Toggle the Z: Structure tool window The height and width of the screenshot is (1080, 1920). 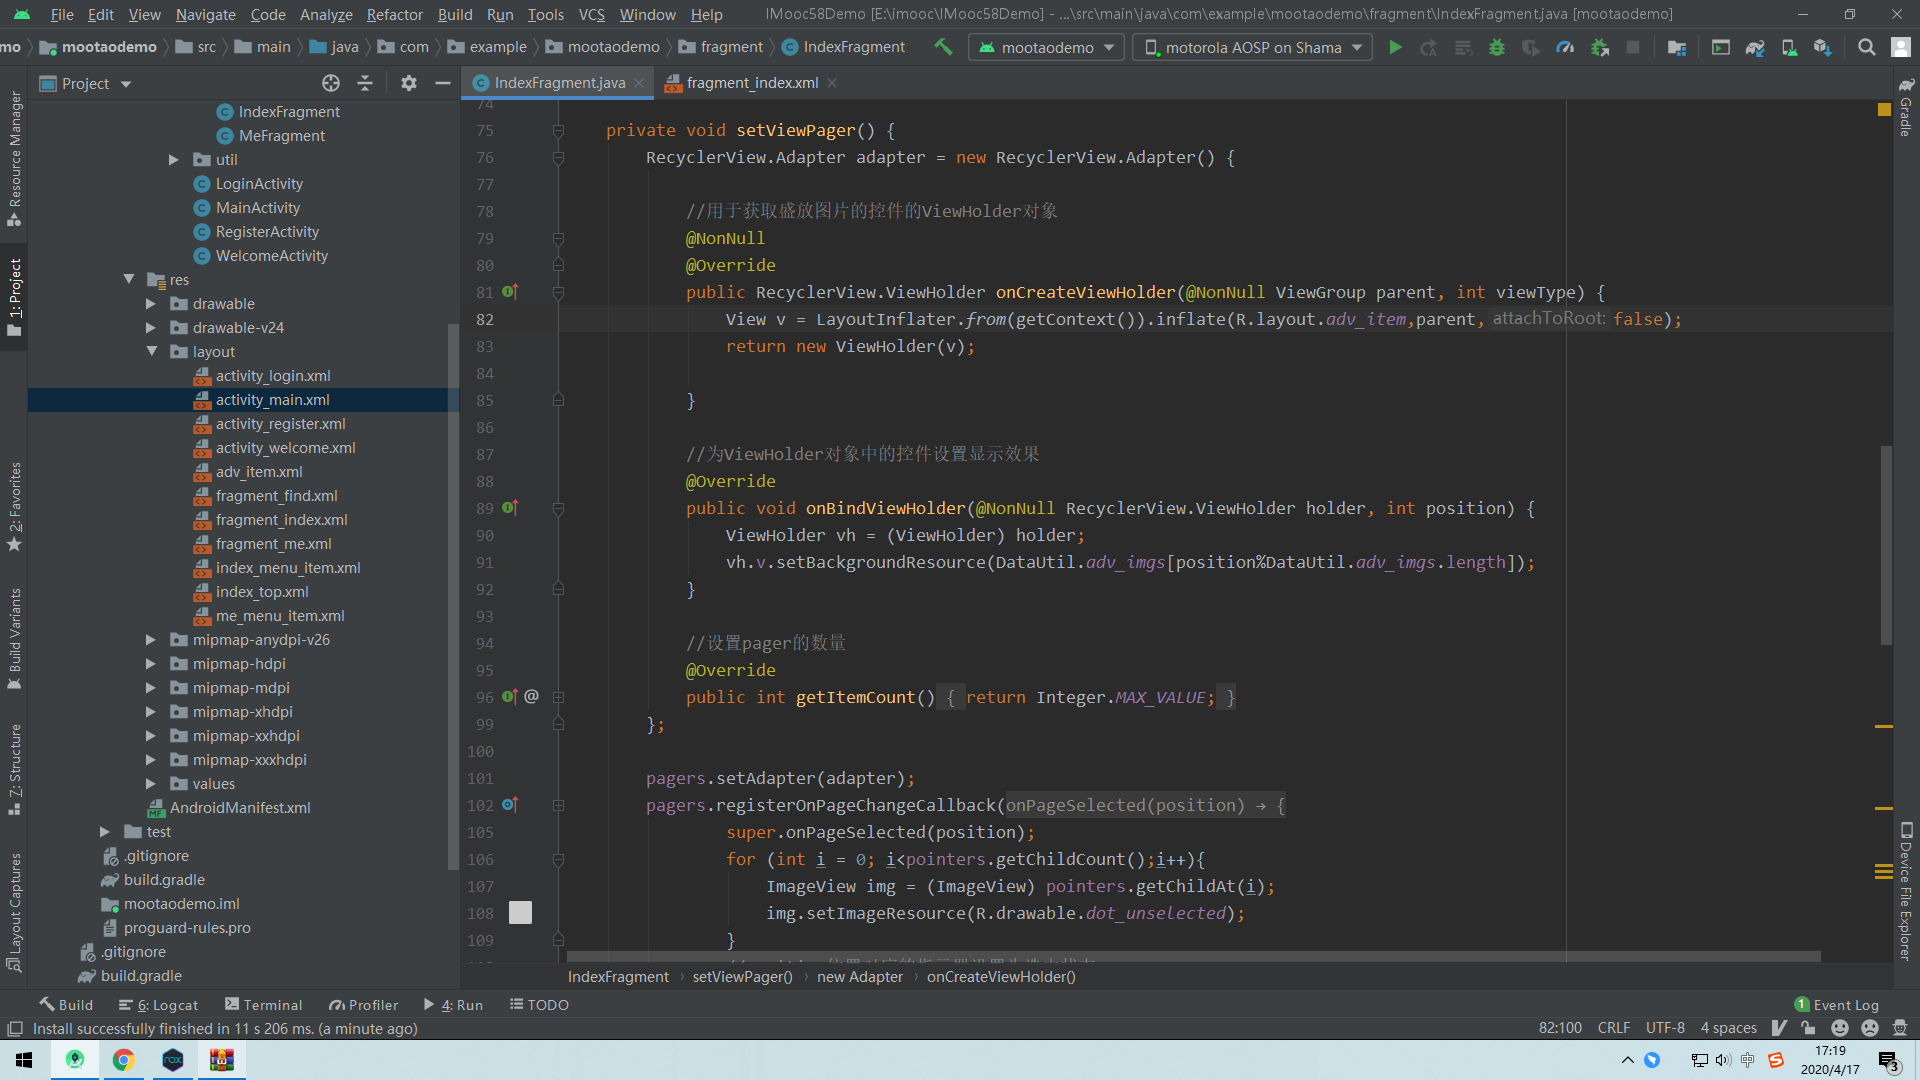[x=14, y=769]
